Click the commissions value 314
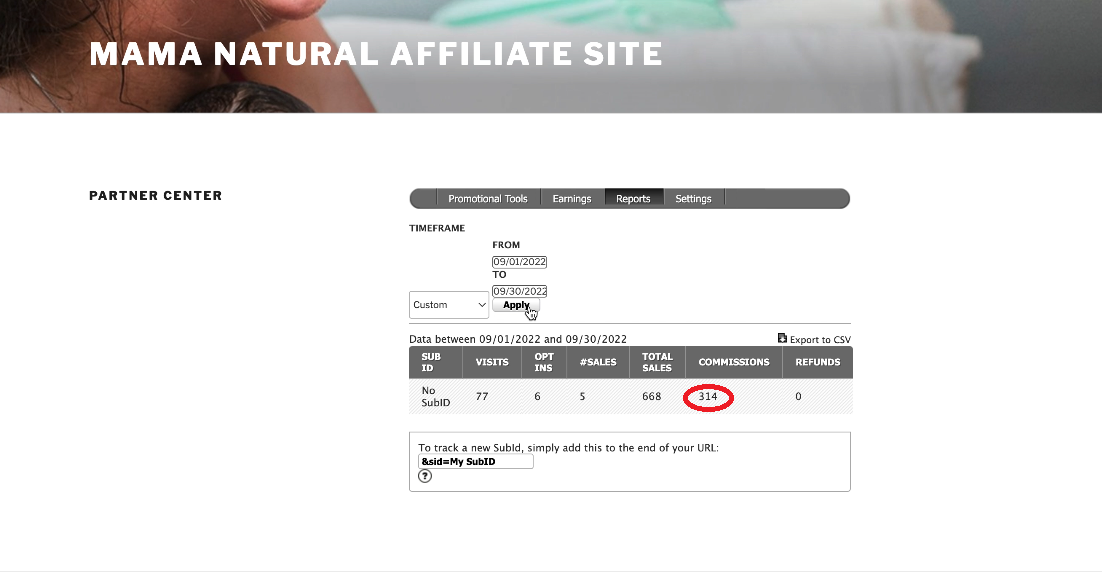This screenshot has height=579, width=1102. point(708,396)
